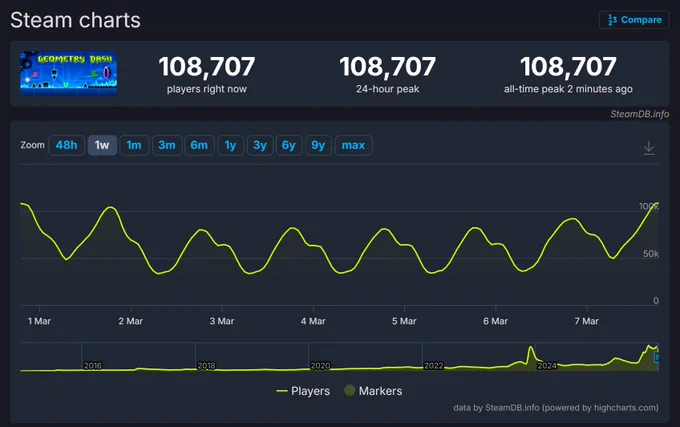Click the '5 Mar' axis label
The width and height of the screenshot is (680, 427).
point(404,321)
